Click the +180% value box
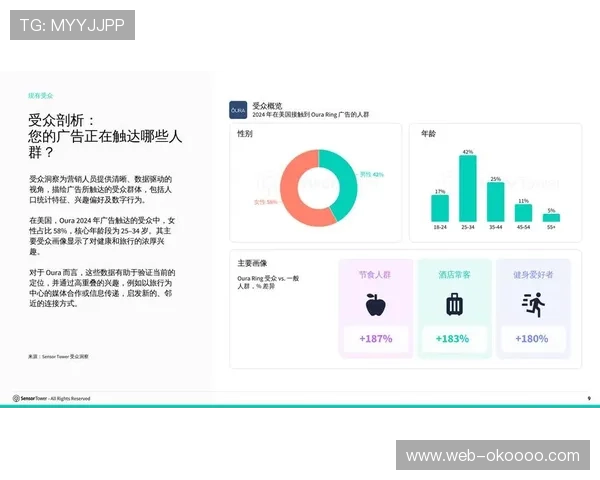The image size is (600, 480). click(x=532, y=339)
